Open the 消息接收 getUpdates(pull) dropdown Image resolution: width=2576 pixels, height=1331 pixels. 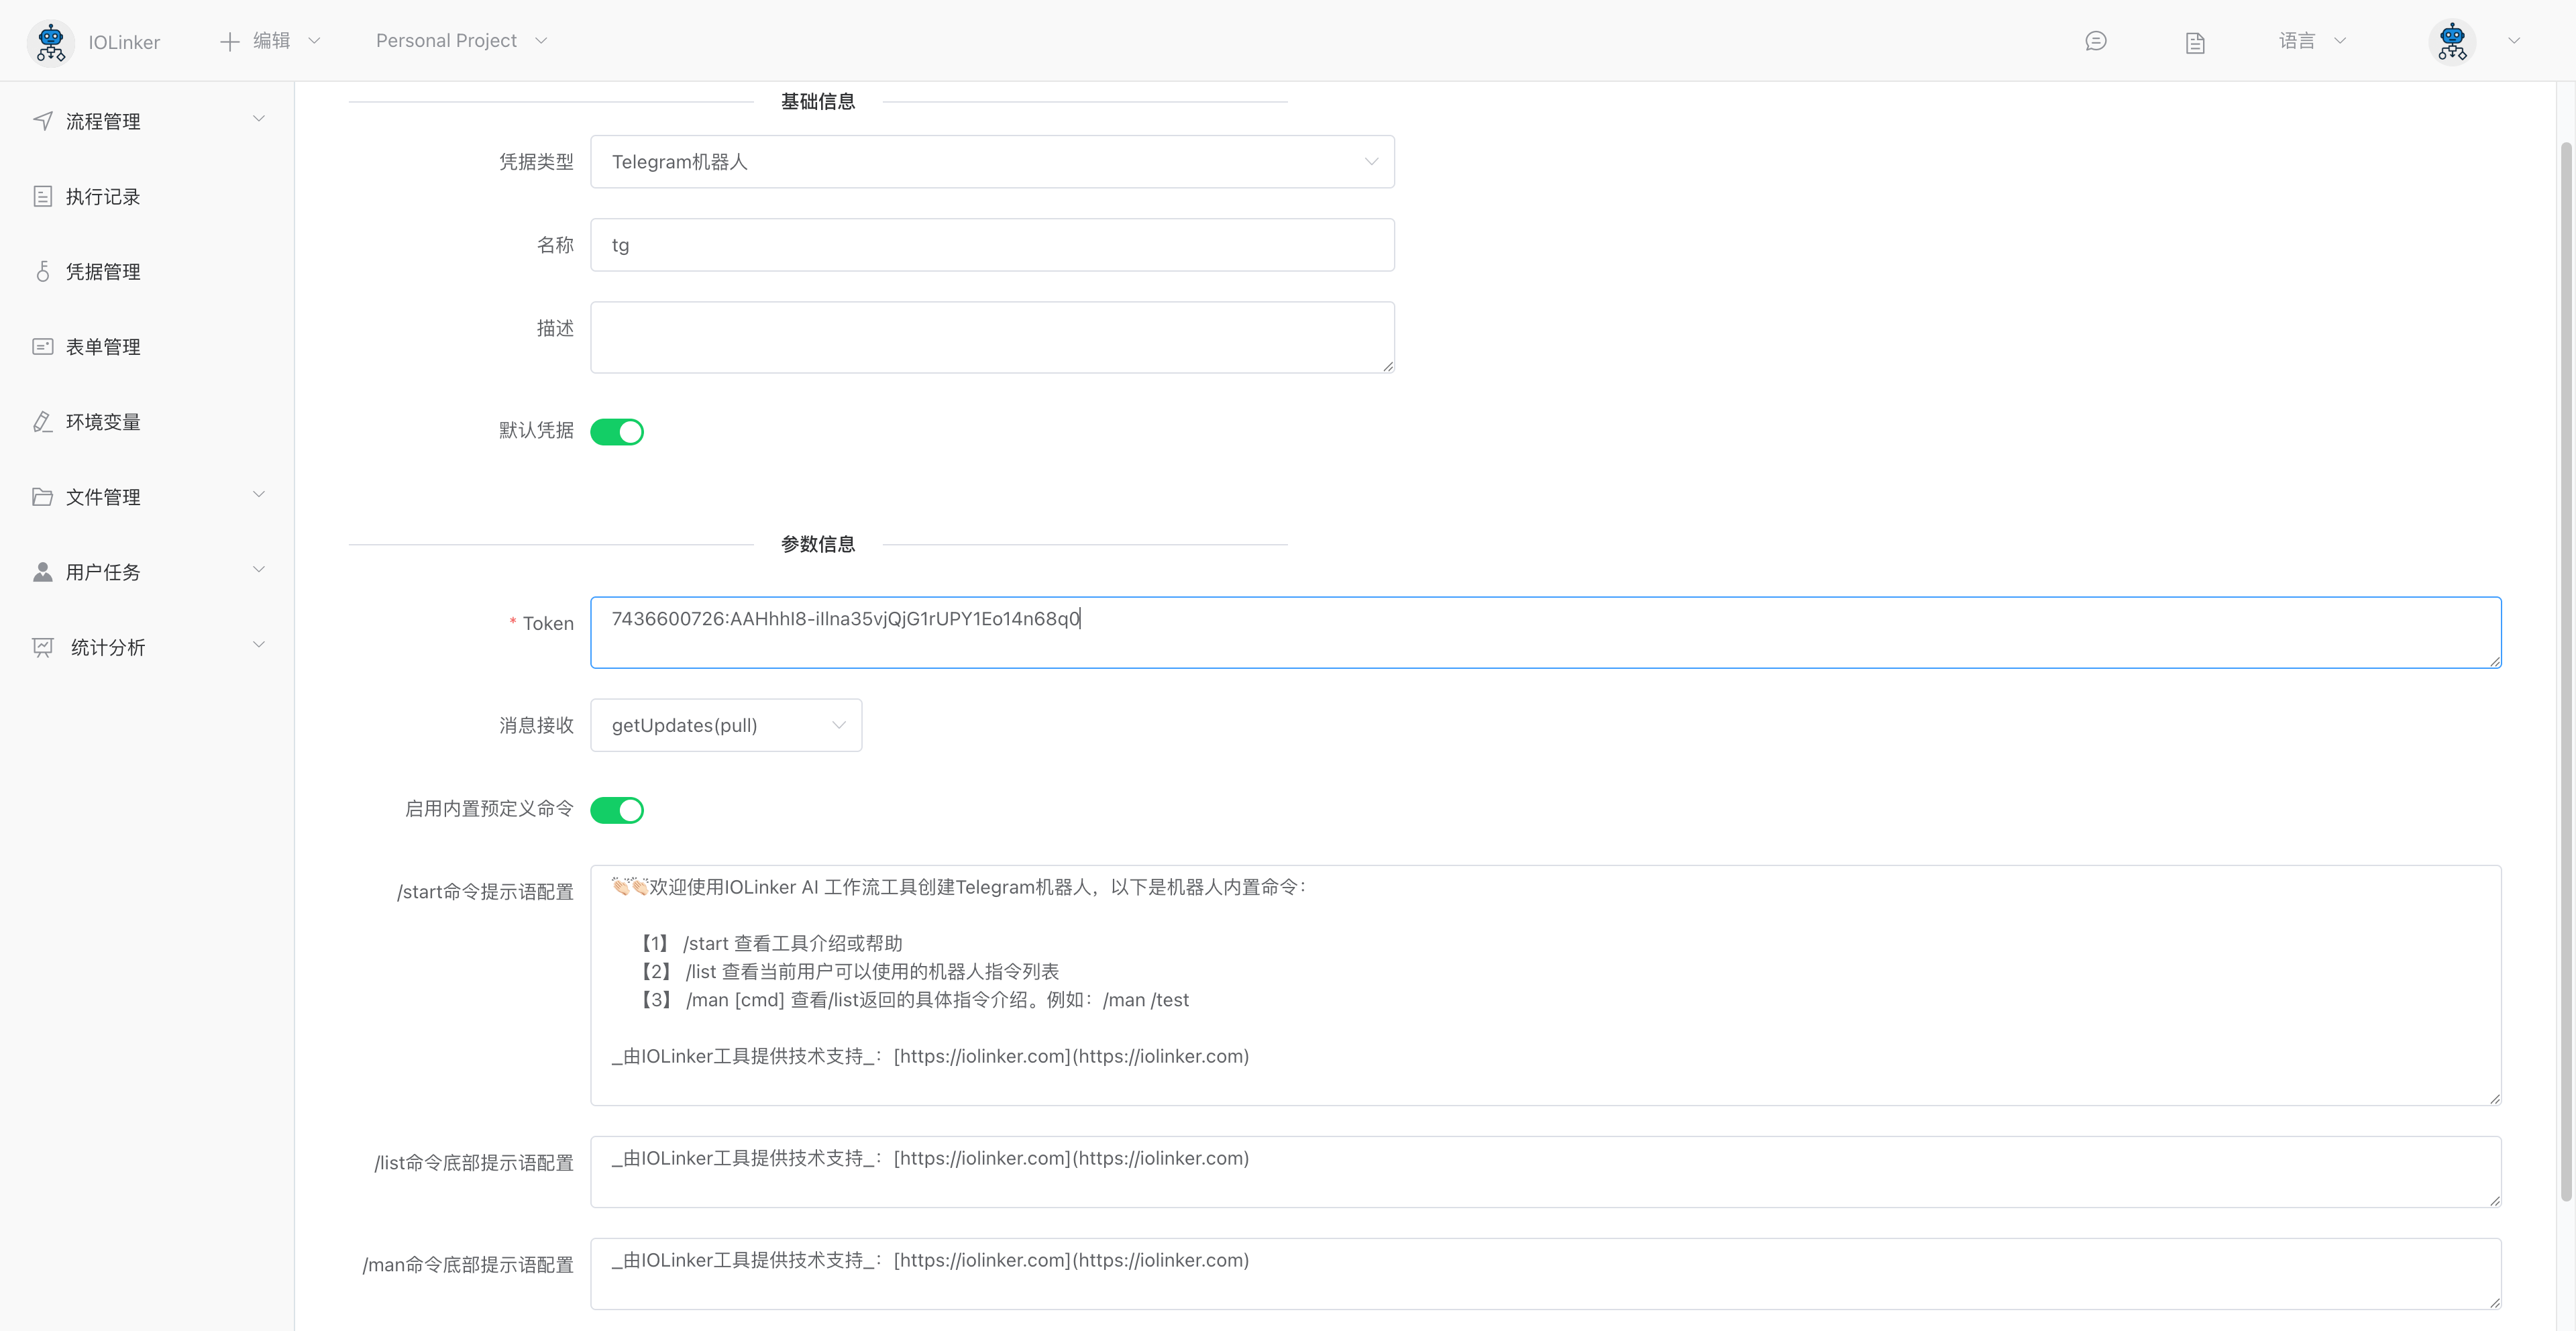click(726, 724)
